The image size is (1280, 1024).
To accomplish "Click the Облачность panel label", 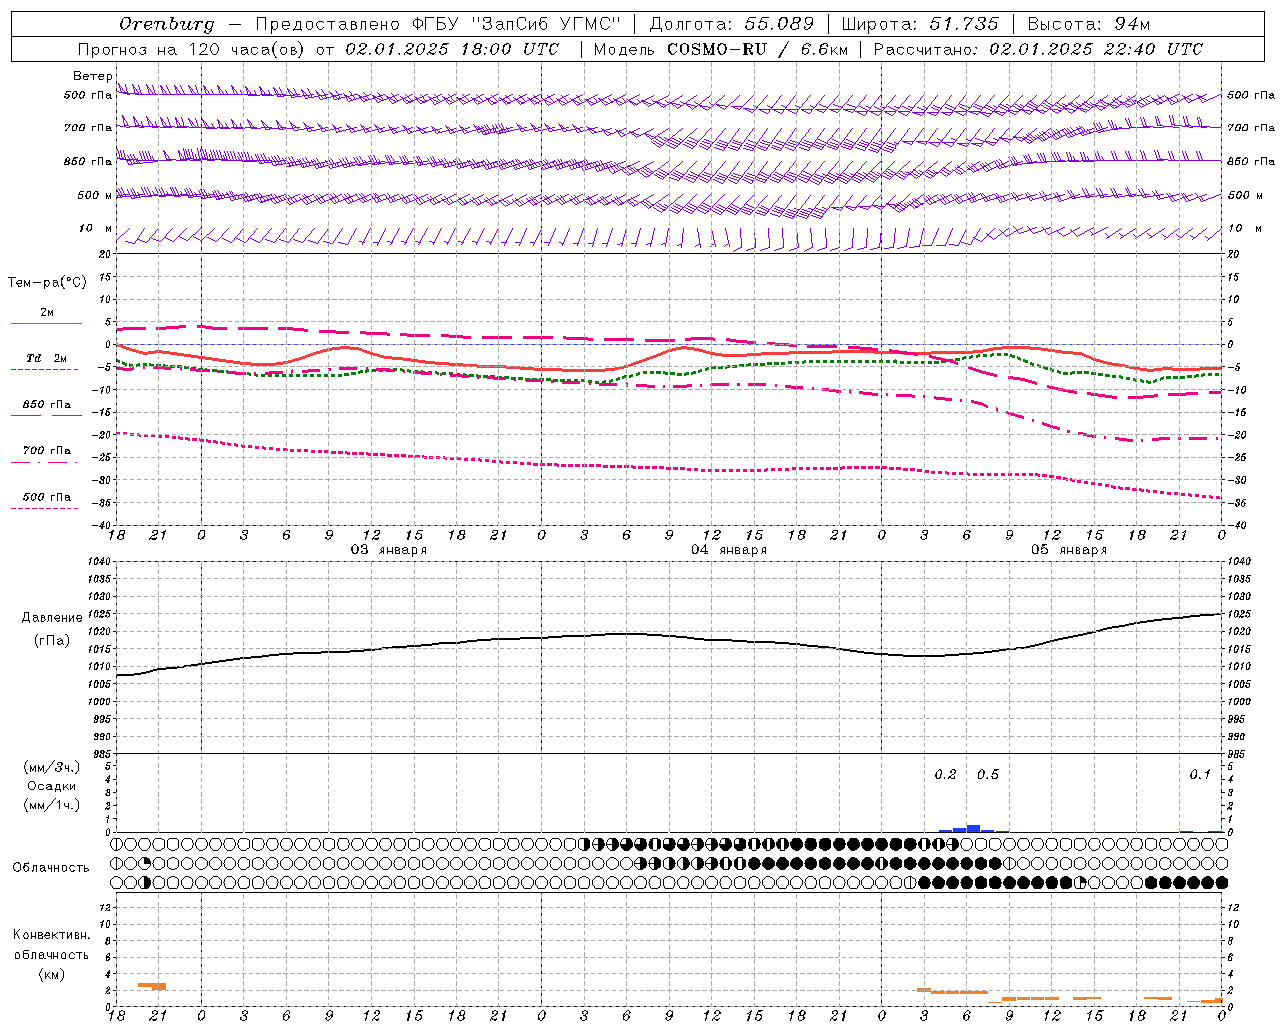I will coord(51,868).
